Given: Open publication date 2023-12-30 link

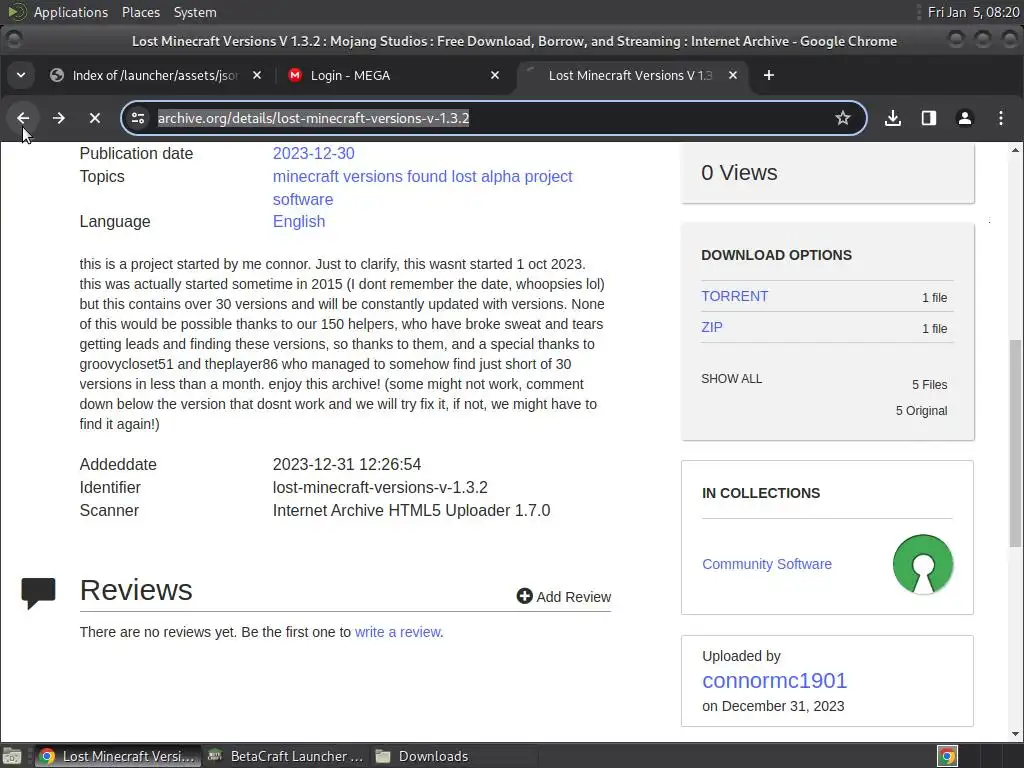Looking at the screenshot, I should 313,153.
